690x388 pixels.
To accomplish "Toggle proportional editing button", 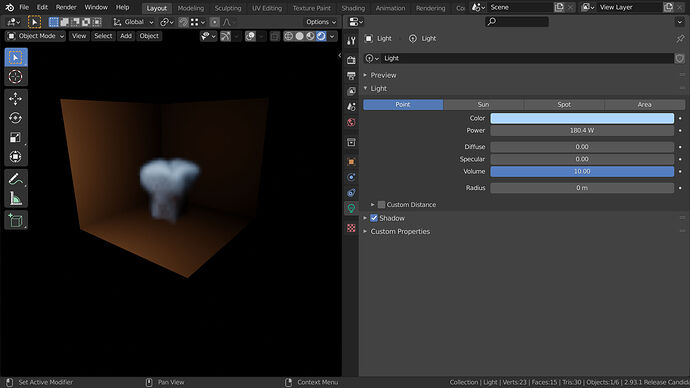I will (x=214, y=22).
